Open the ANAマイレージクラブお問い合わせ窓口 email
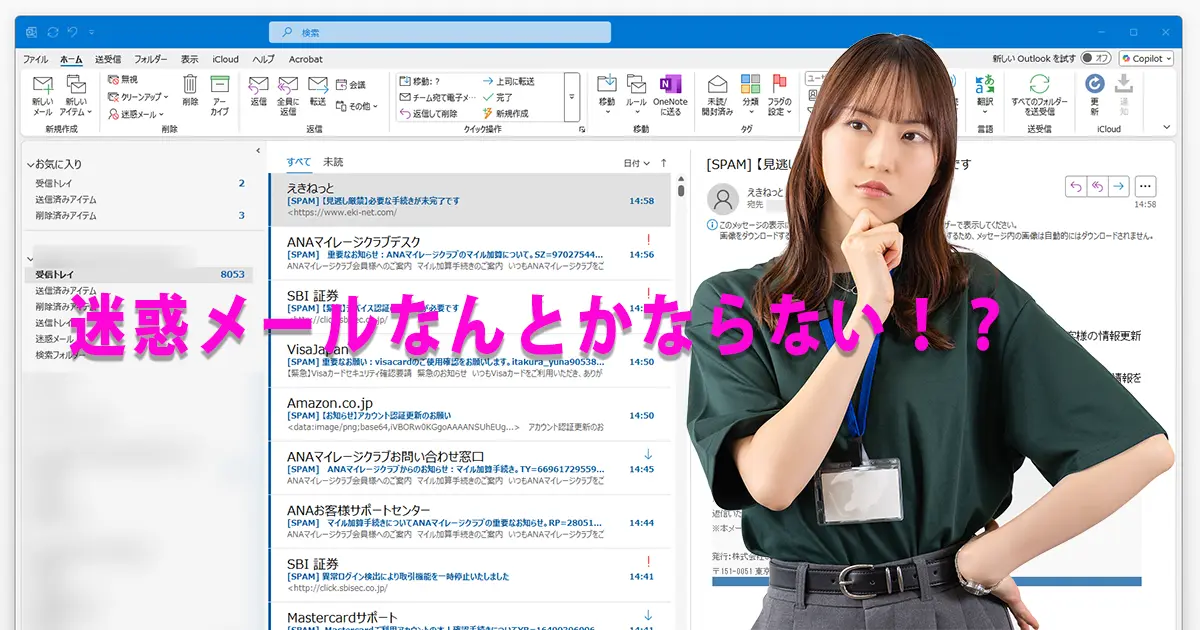 (x=470, y=467)
